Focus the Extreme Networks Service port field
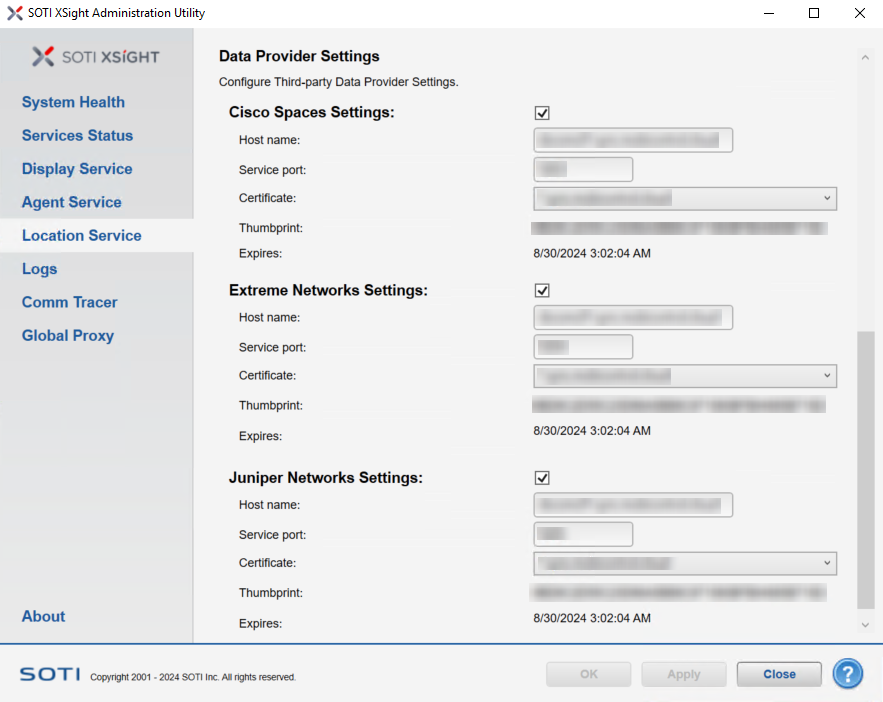 click(583, 347)
